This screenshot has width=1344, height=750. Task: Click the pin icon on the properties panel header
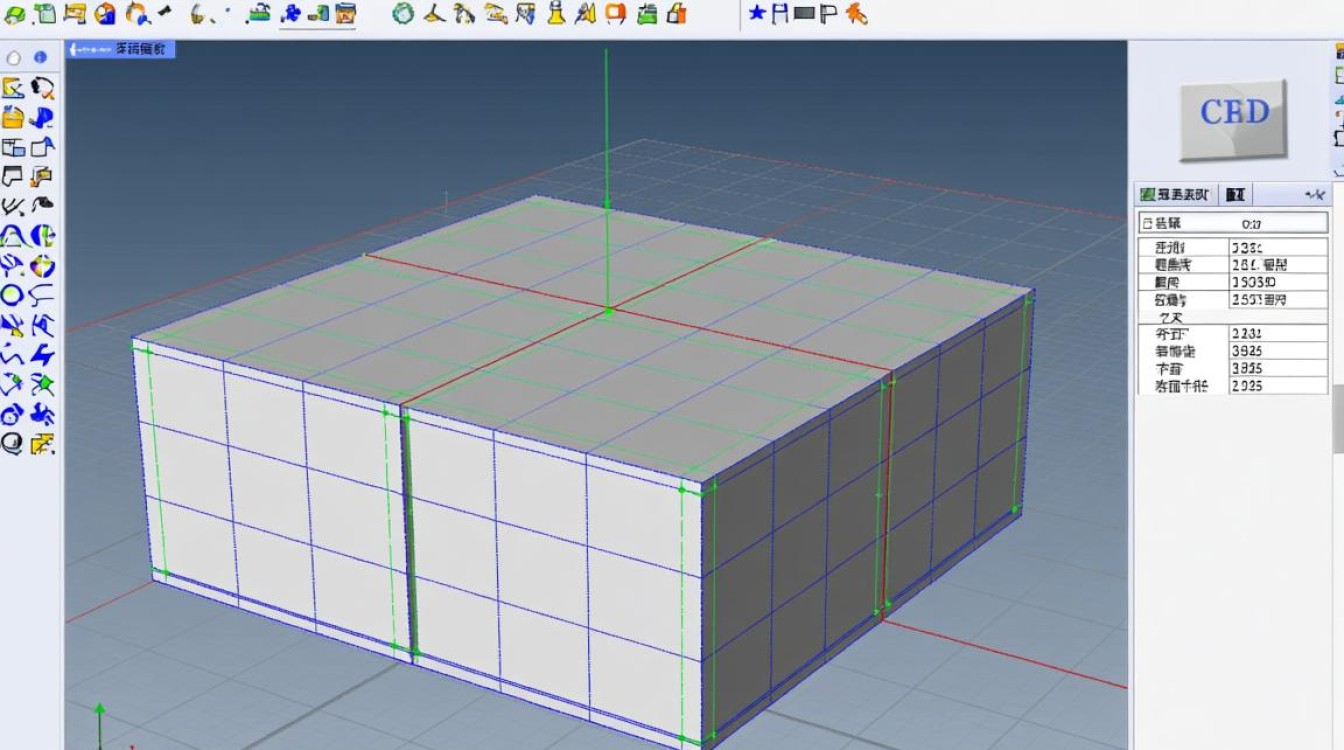coord(1314,194)
